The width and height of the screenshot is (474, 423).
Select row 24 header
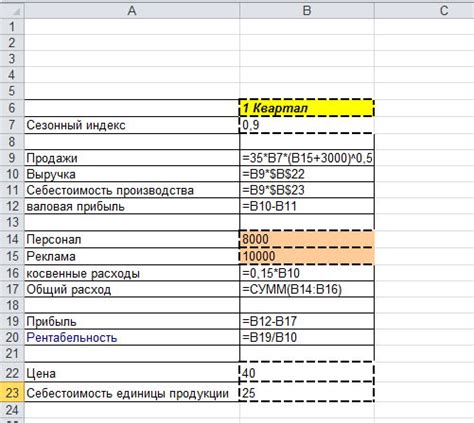click(12, 410)
